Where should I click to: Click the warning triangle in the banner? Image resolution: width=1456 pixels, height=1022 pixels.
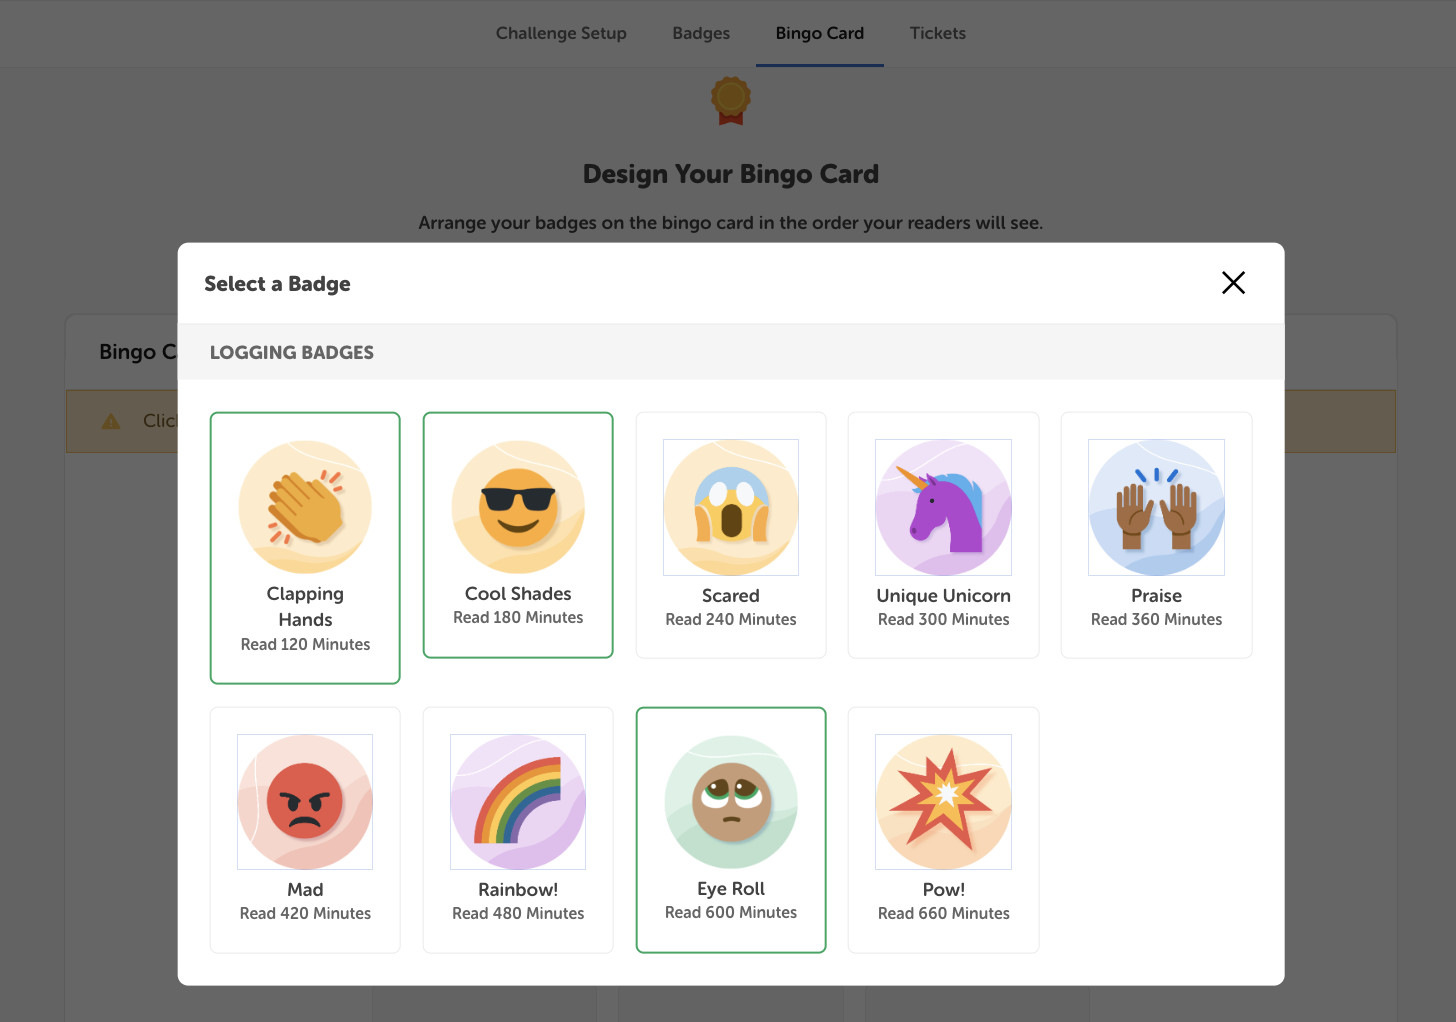click(112, 420)
